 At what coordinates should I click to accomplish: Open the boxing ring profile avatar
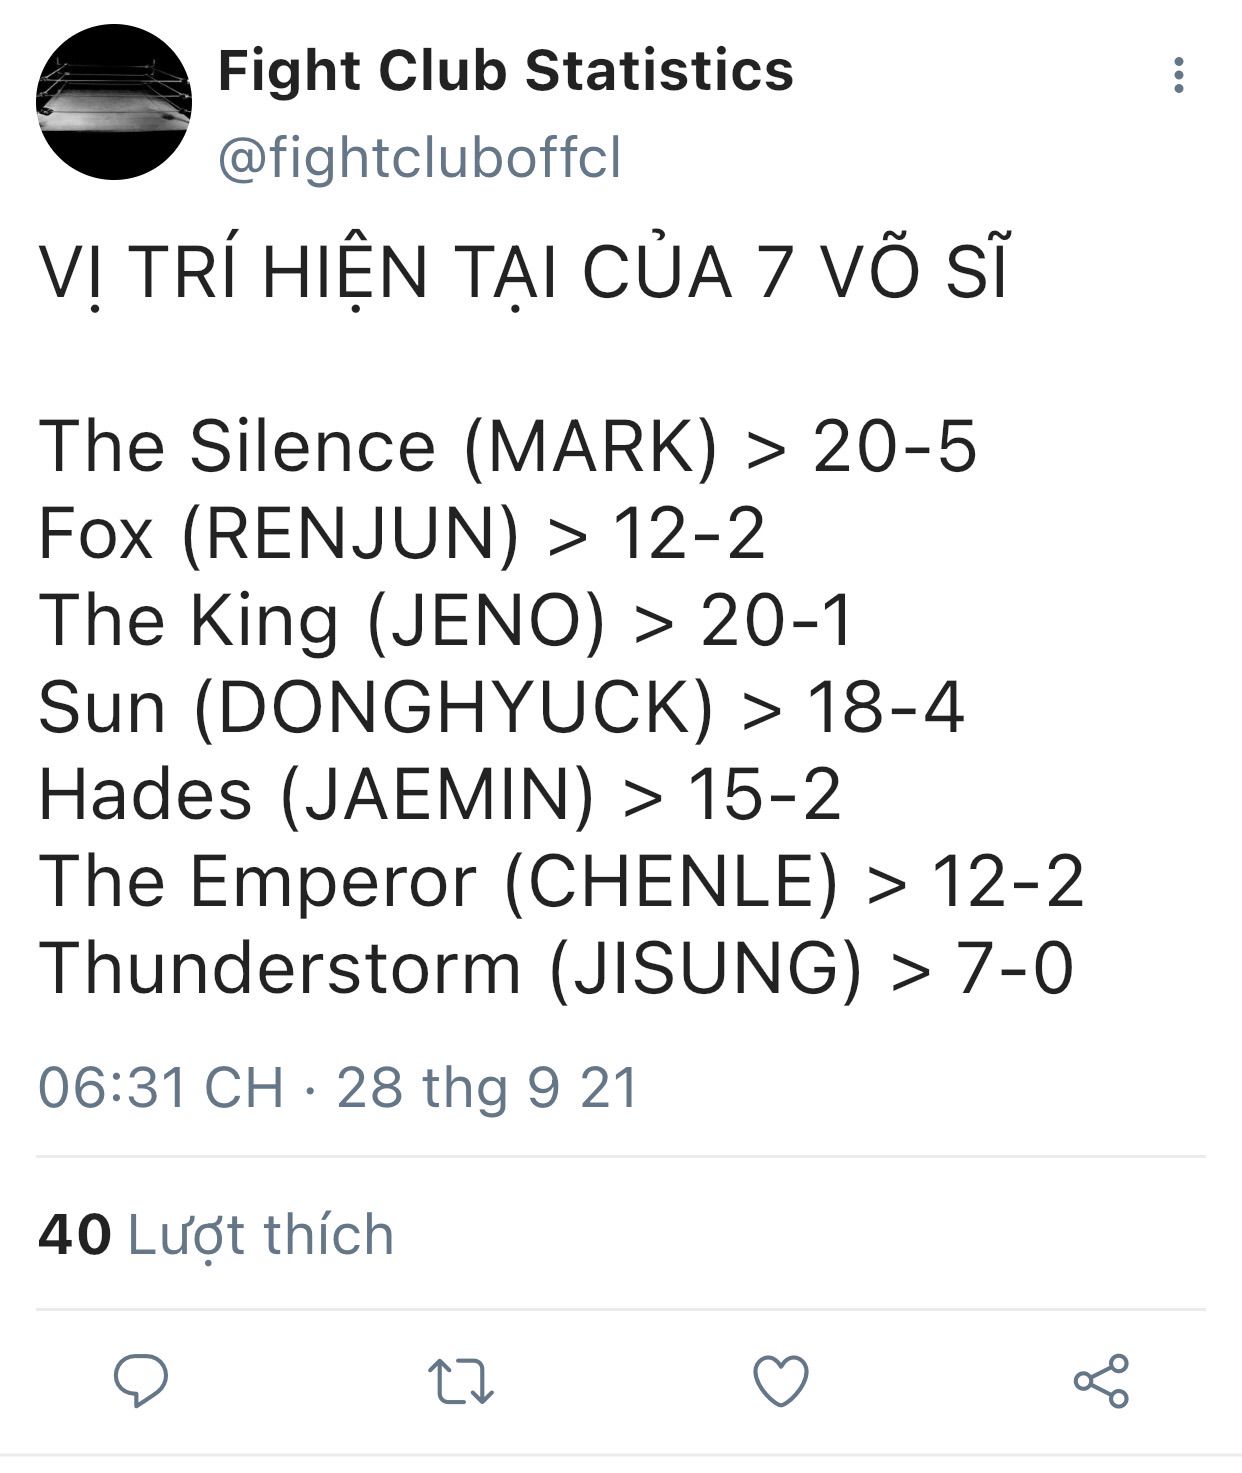114,102
